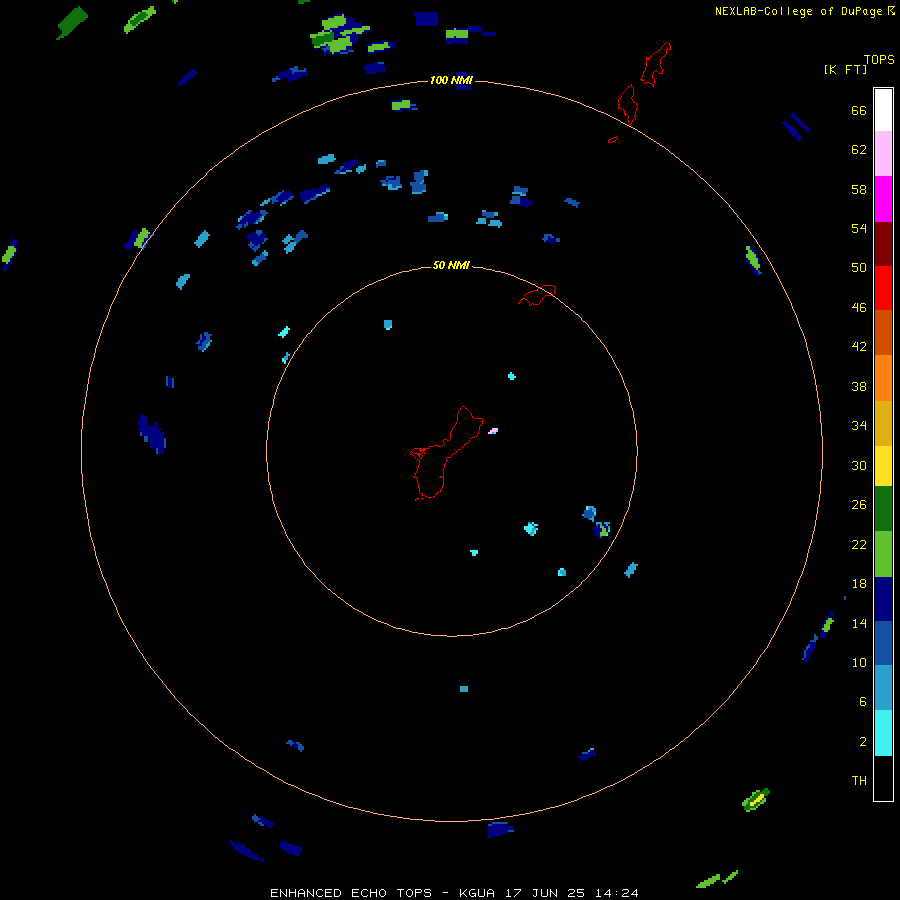The image size is (900, 900).
Task: Click the "[K FT]" units label
Action: (845, 69)
